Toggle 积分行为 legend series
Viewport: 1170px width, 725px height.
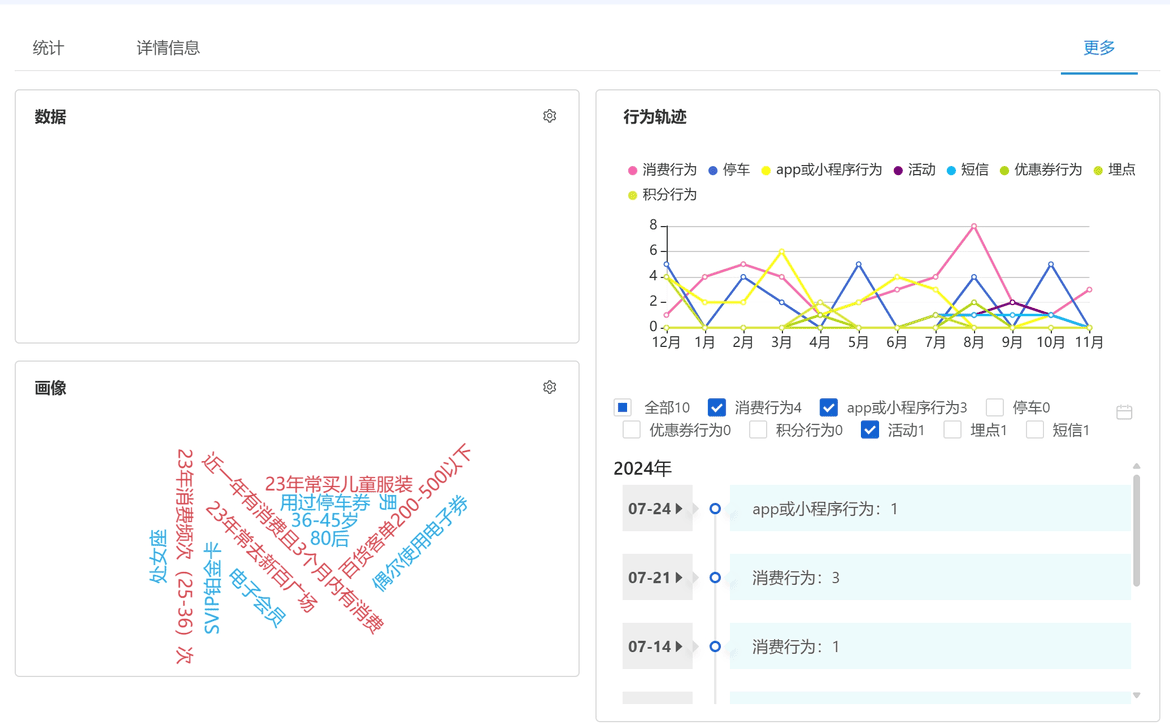pyautogui.click(x=663, y=195)
